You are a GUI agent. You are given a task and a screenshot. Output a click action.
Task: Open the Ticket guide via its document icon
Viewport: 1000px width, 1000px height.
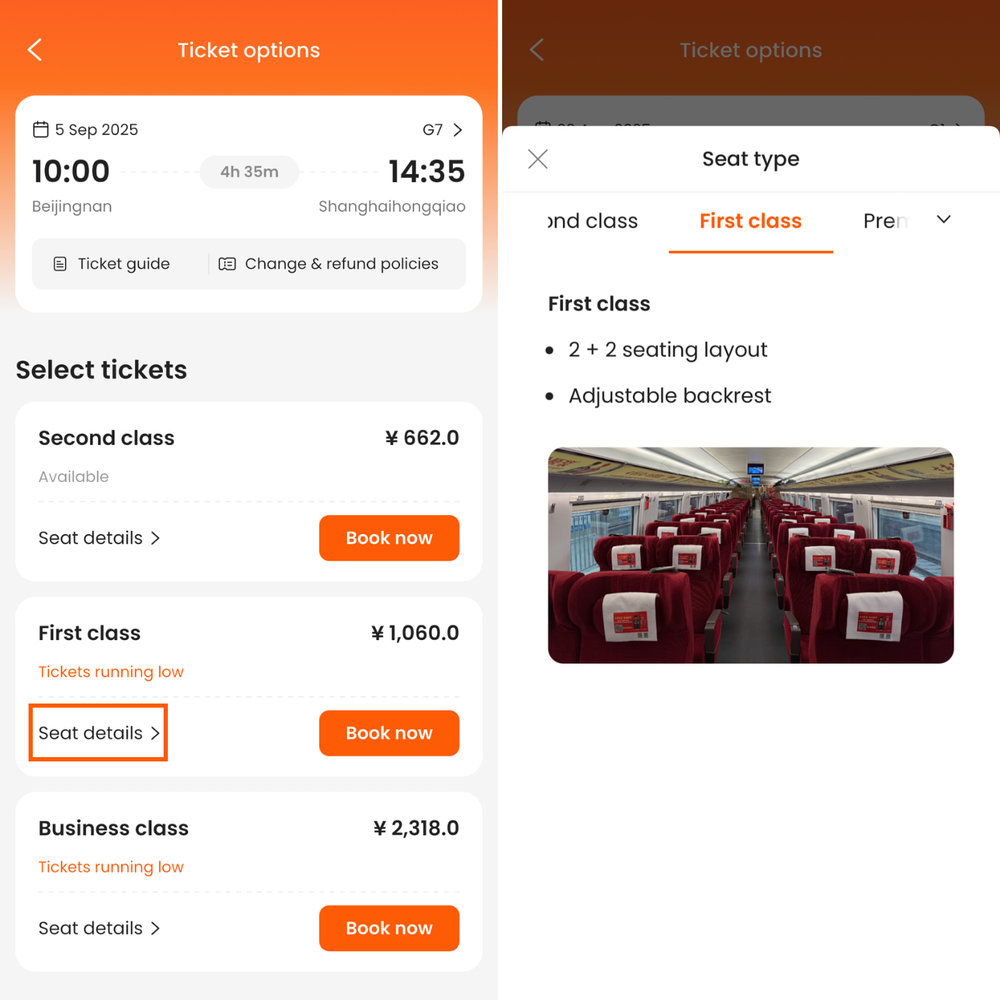click(60, 263)
